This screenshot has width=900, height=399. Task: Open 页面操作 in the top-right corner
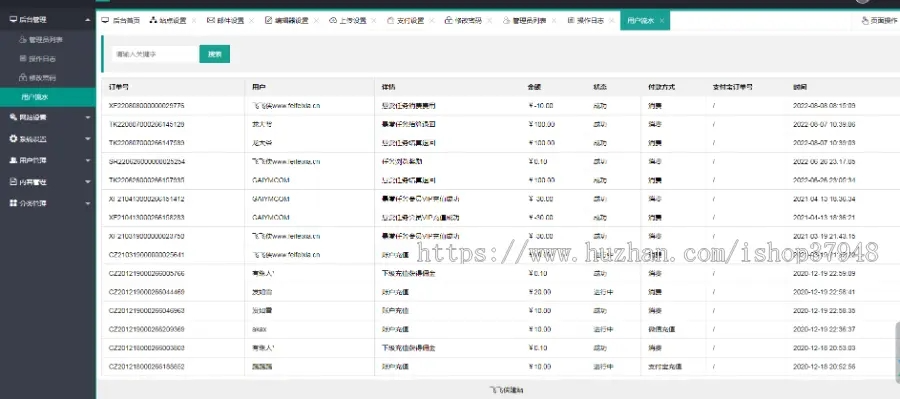pyautogui.click(x=879, y=21)
